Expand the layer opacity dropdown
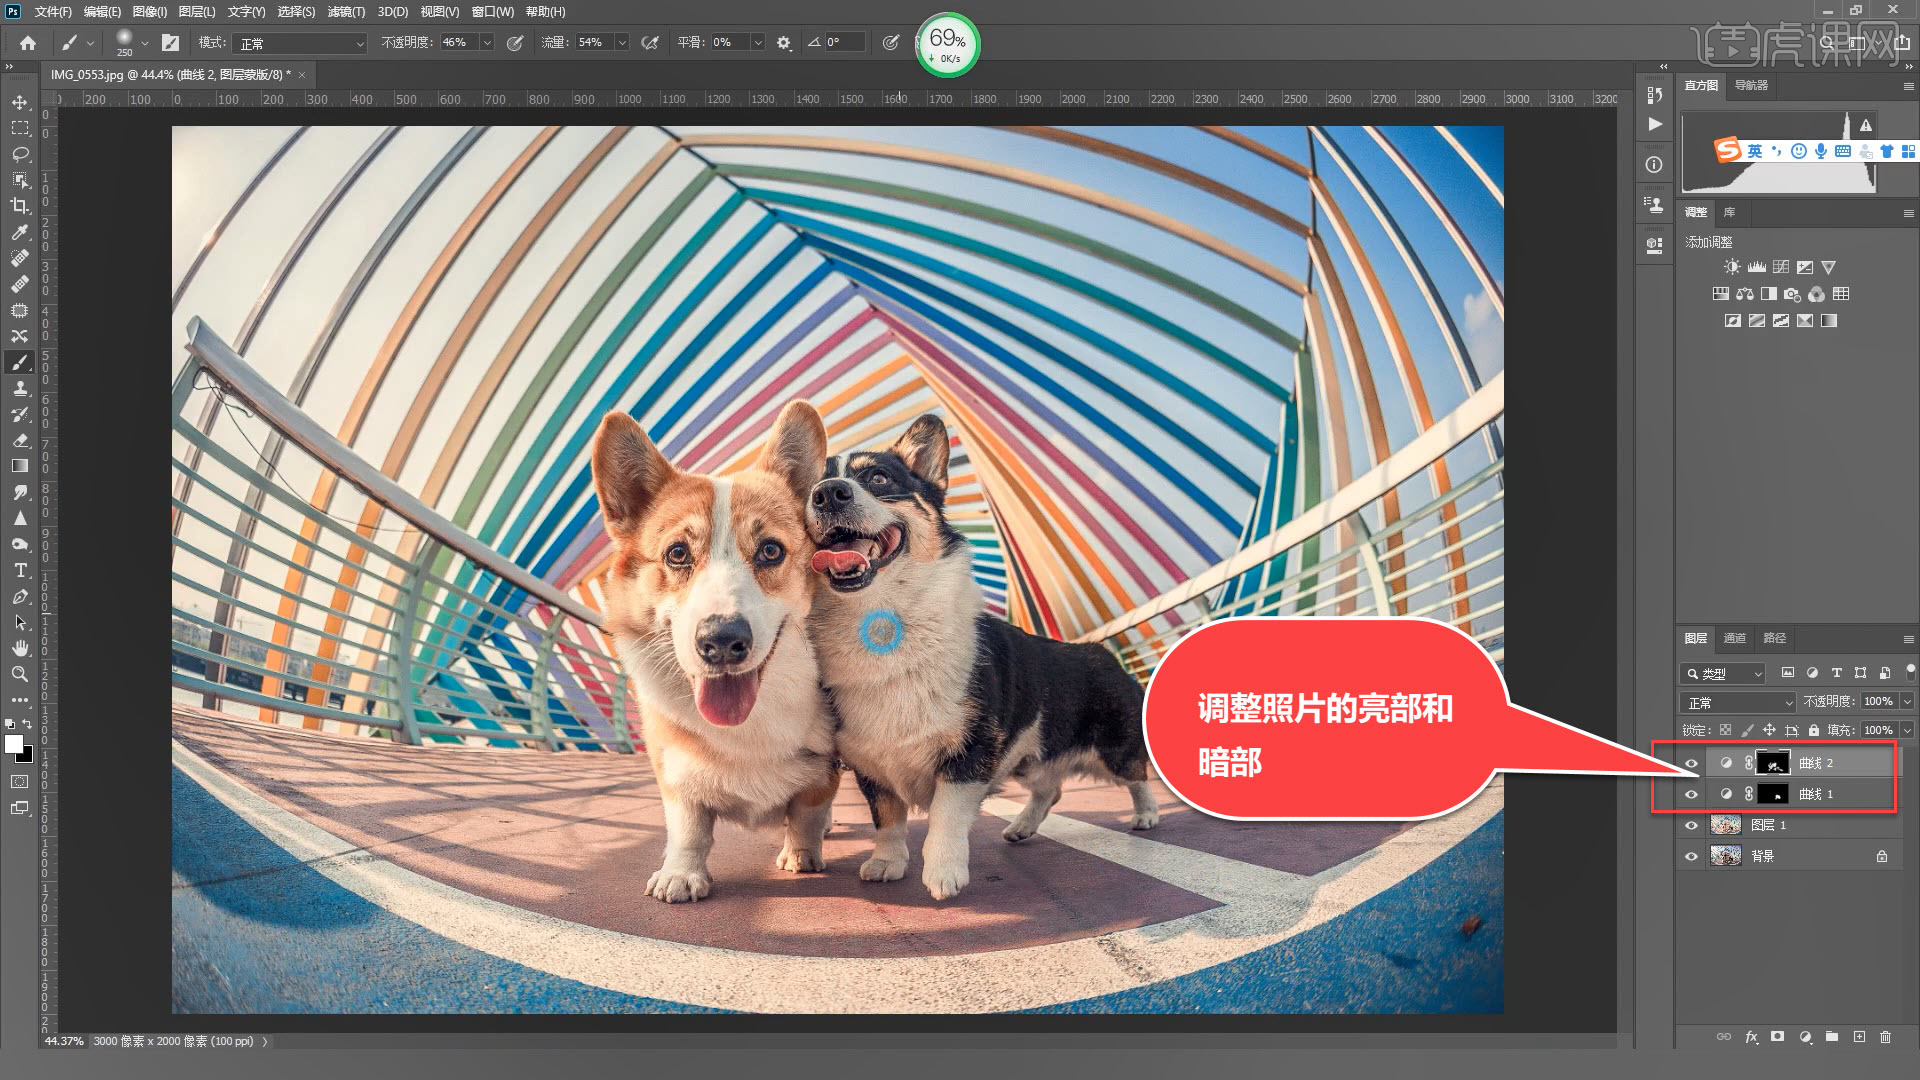The image size is (1920, 1080). pyautogui.click(x=1906, y=702)
